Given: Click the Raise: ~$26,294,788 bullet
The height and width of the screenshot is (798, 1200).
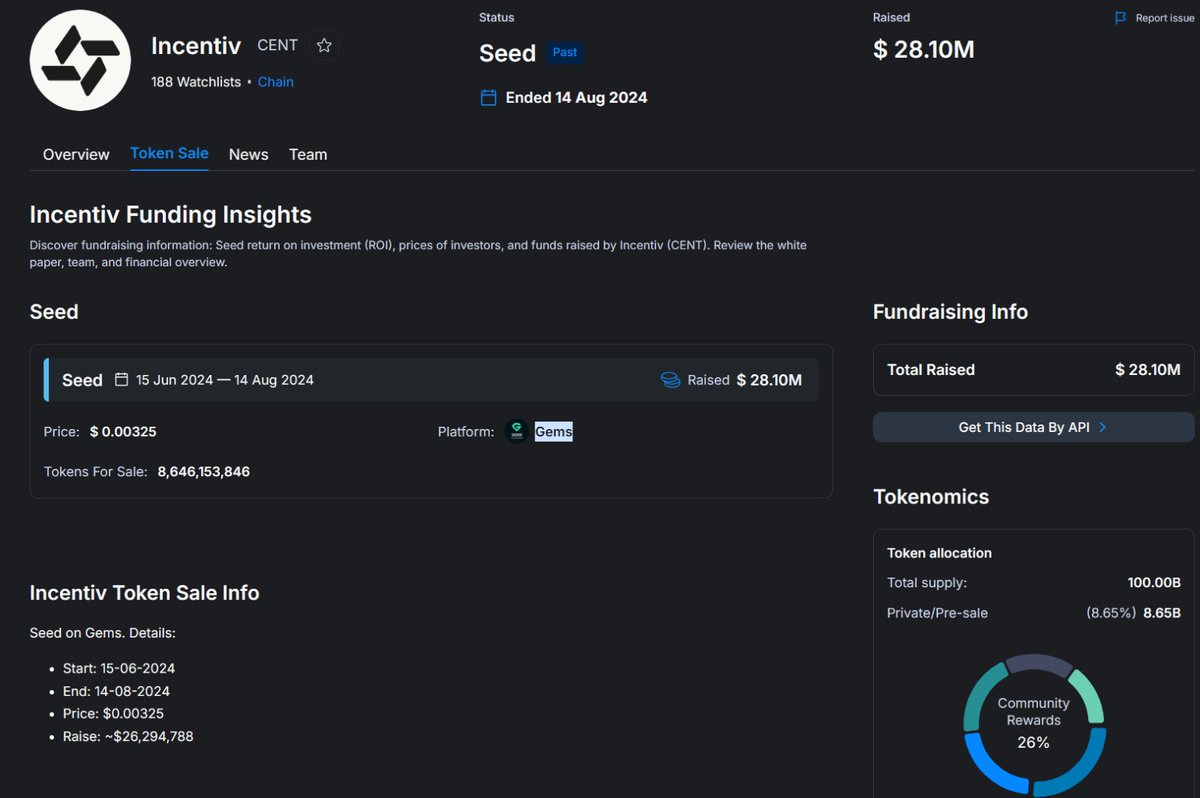Looking at the screenshot, I should 128,737.
